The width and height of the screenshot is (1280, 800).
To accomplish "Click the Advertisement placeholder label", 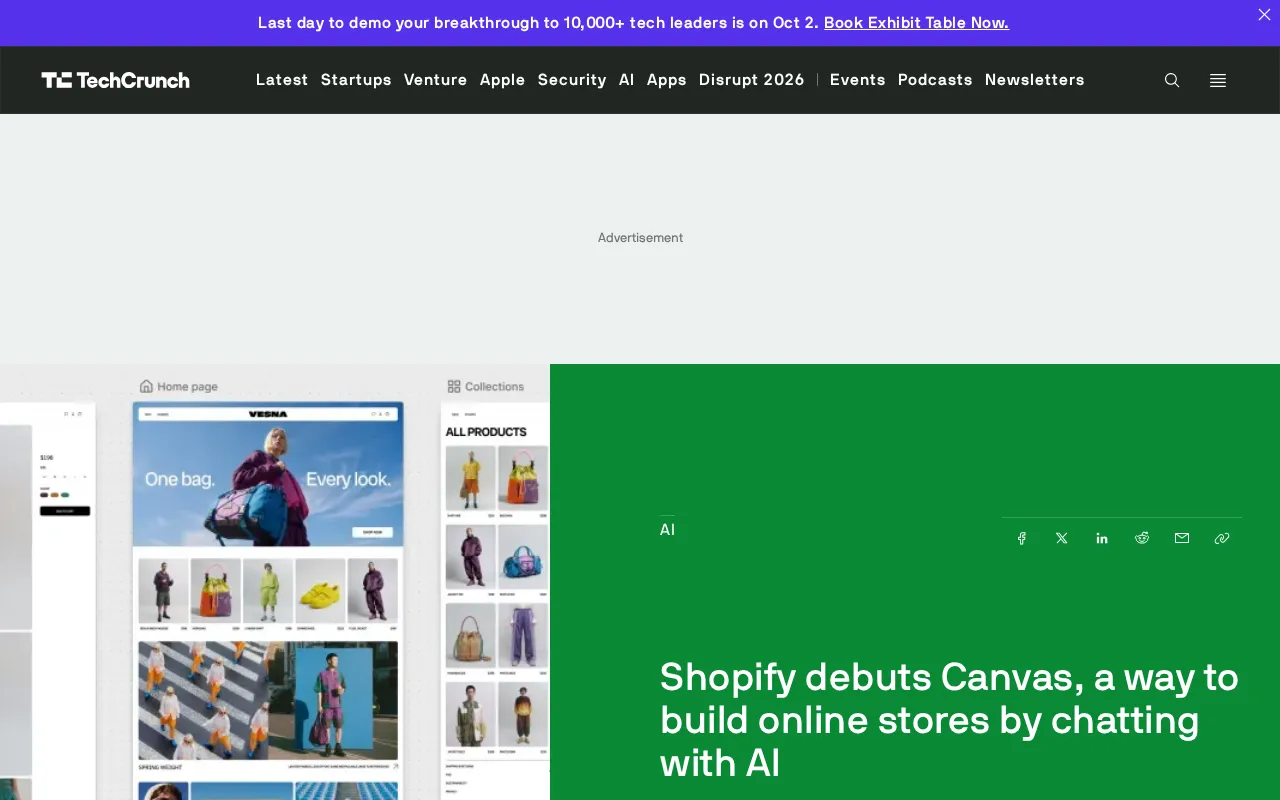I will [640, 238].
